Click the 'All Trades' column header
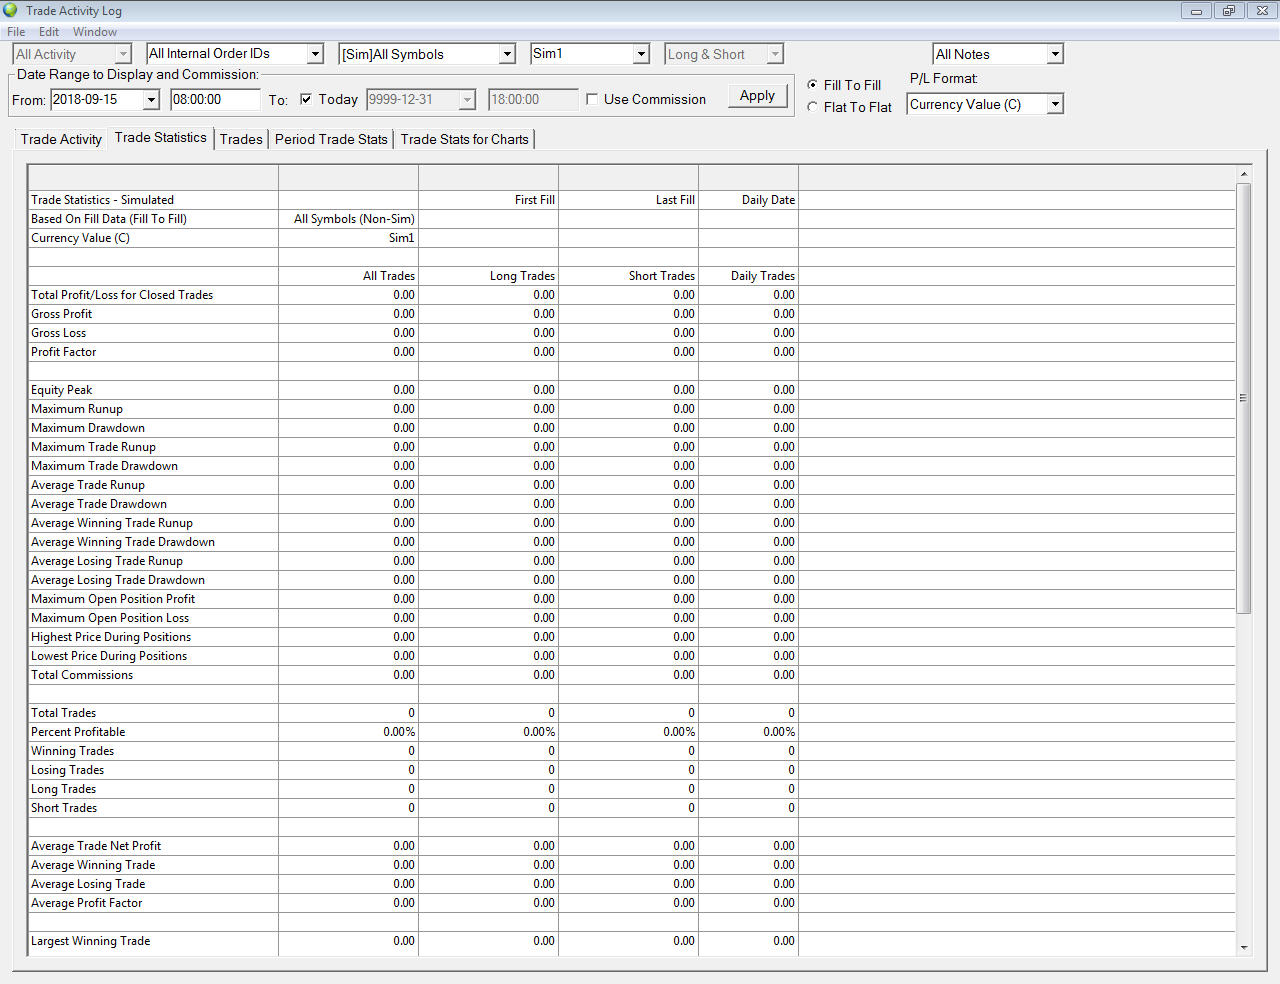1280x984 pixels. tap(389, 276)
